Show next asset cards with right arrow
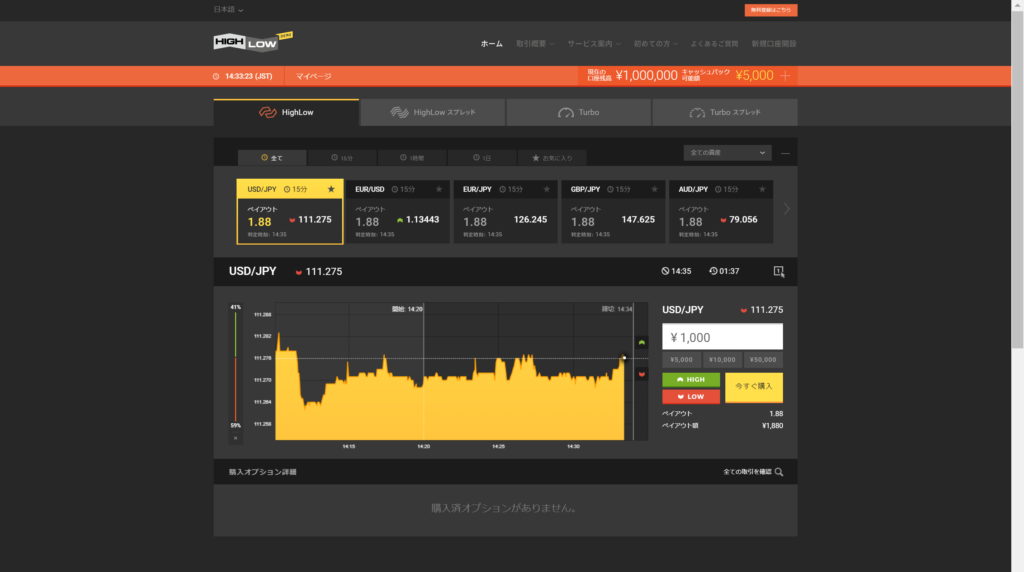Viewport: 1024px width, 572px height. tap(786, 209)
